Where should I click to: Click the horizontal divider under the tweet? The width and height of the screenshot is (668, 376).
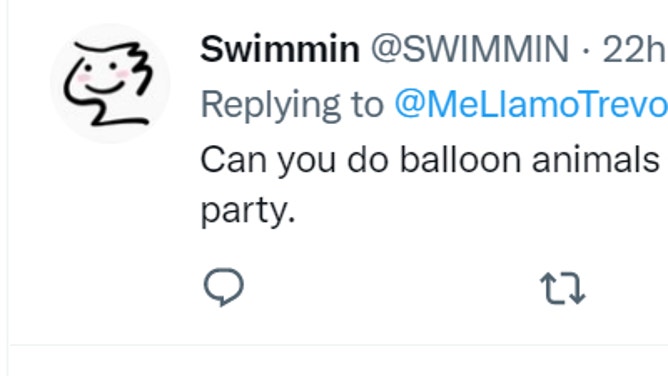pyautogui.click(x=338, y=344)
